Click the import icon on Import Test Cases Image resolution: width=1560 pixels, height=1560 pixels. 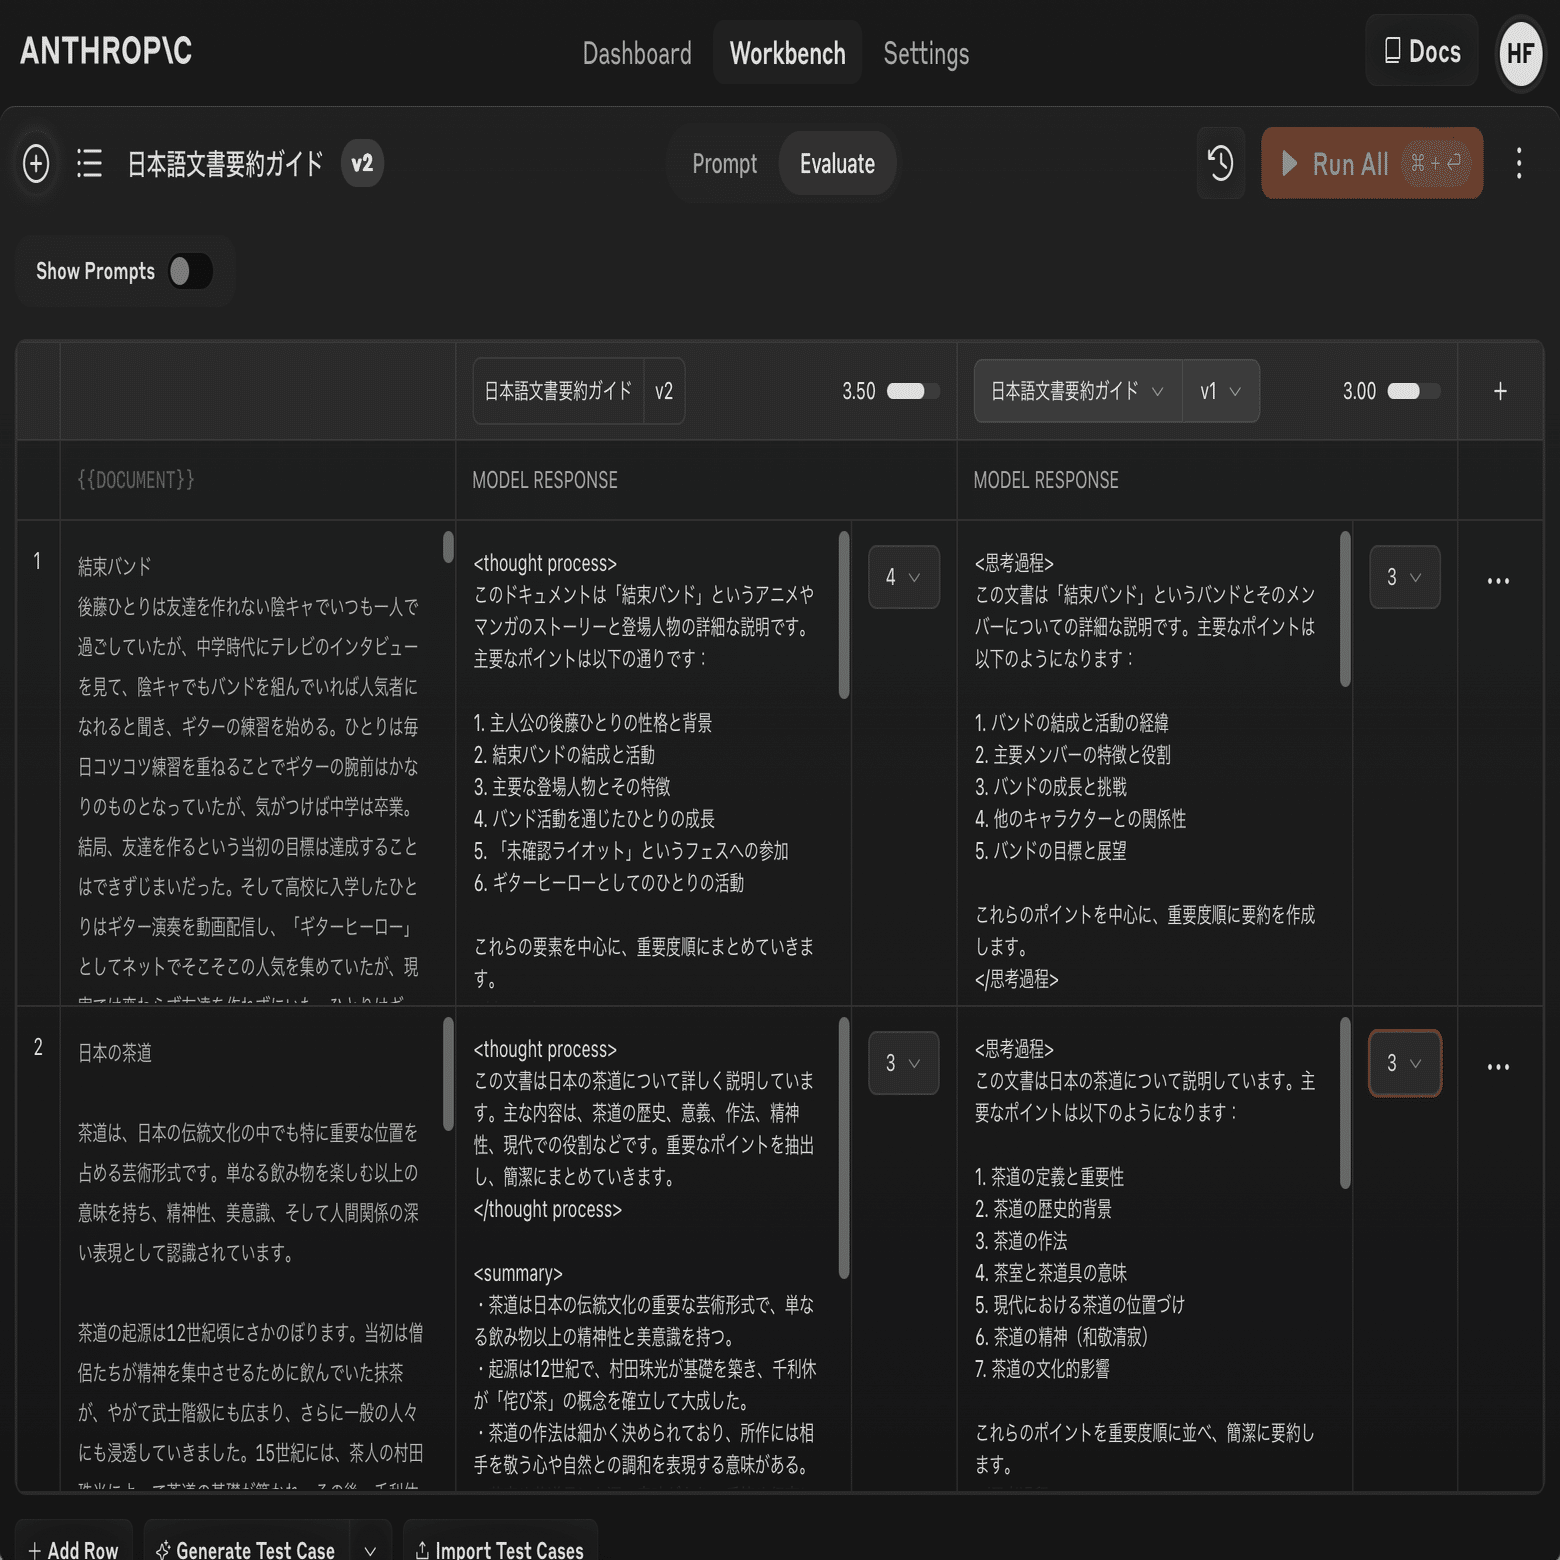420,1549
